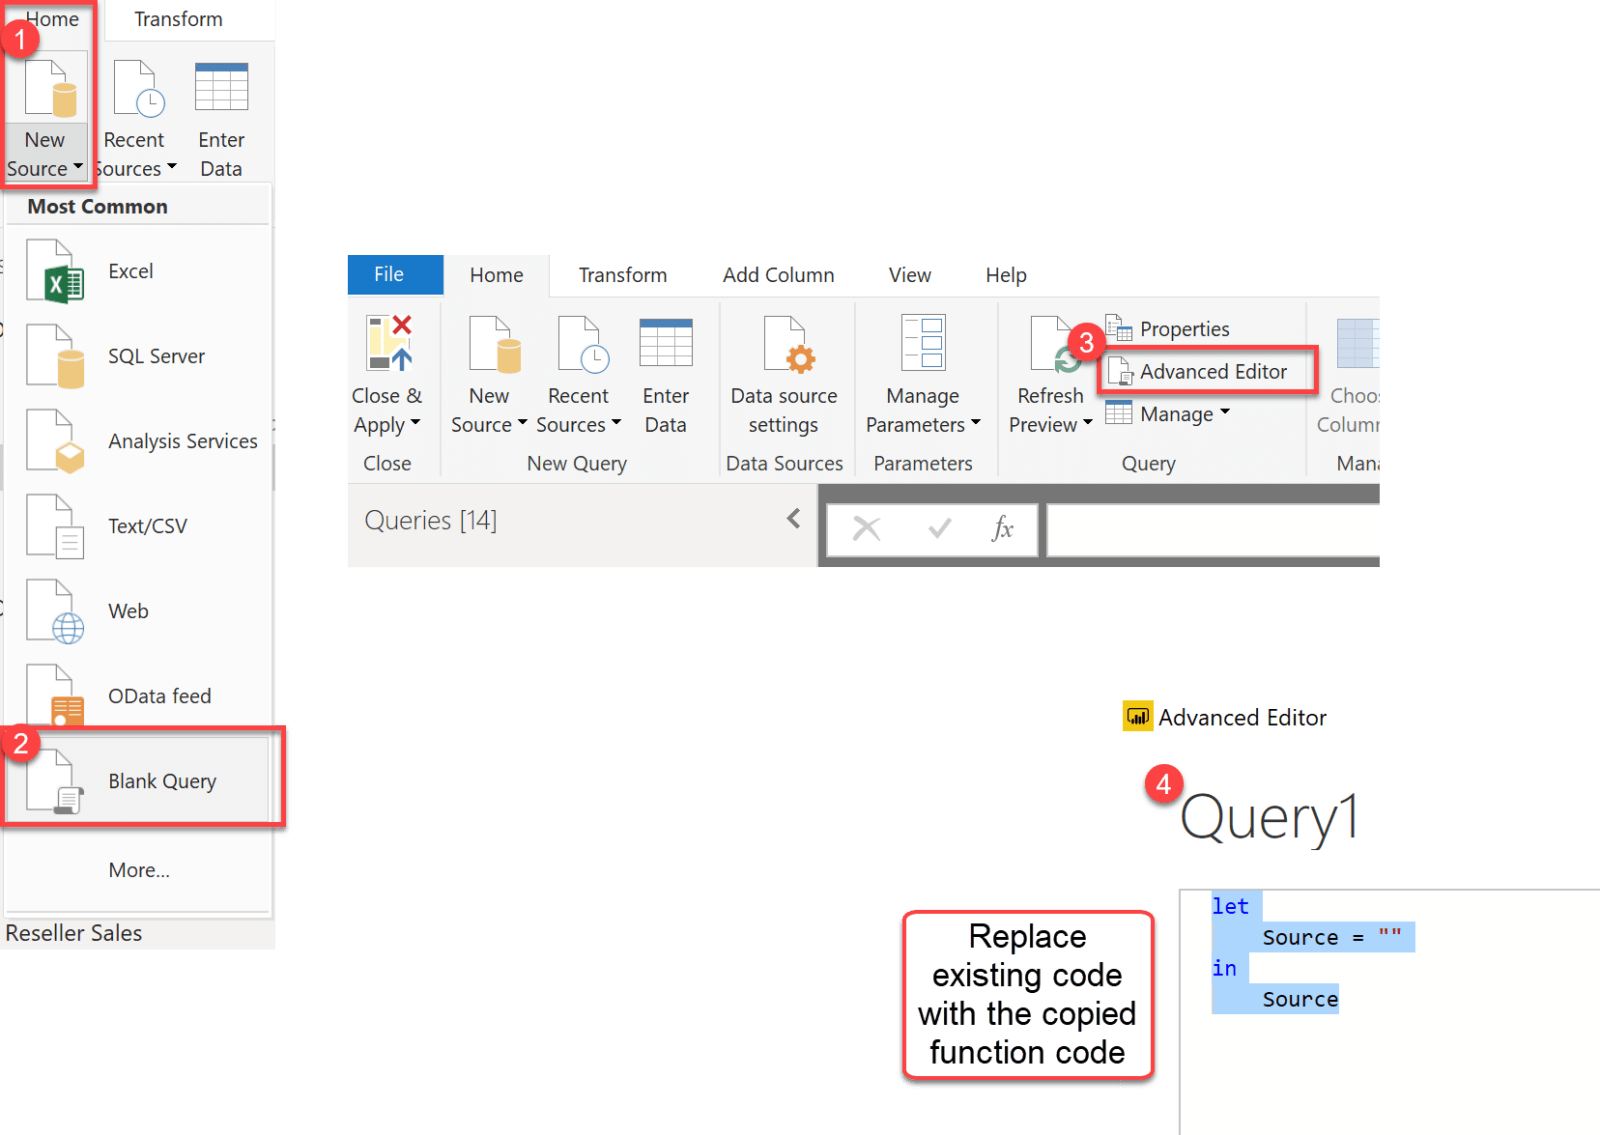Click the Manage Parameters icon

(922, 343)
